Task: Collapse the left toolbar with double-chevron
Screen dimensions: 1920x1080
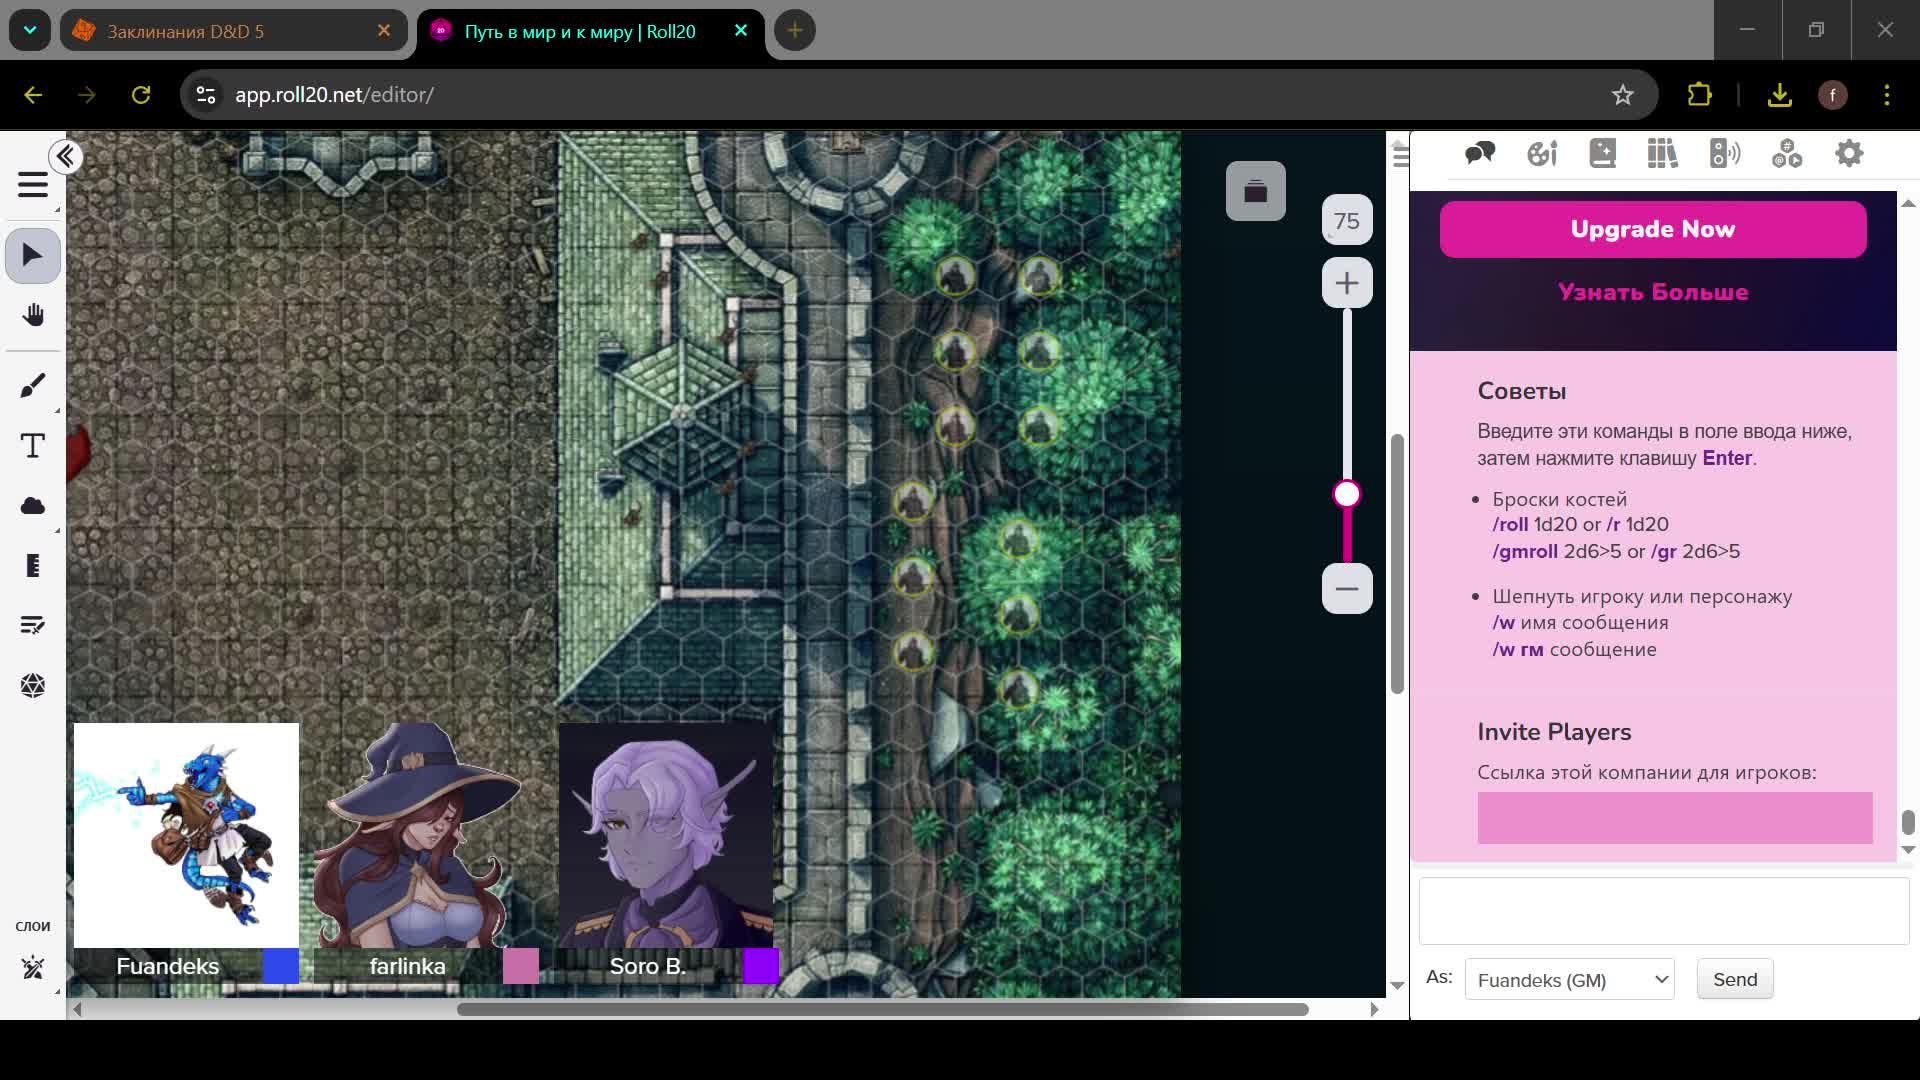Action: click(66, 157)
